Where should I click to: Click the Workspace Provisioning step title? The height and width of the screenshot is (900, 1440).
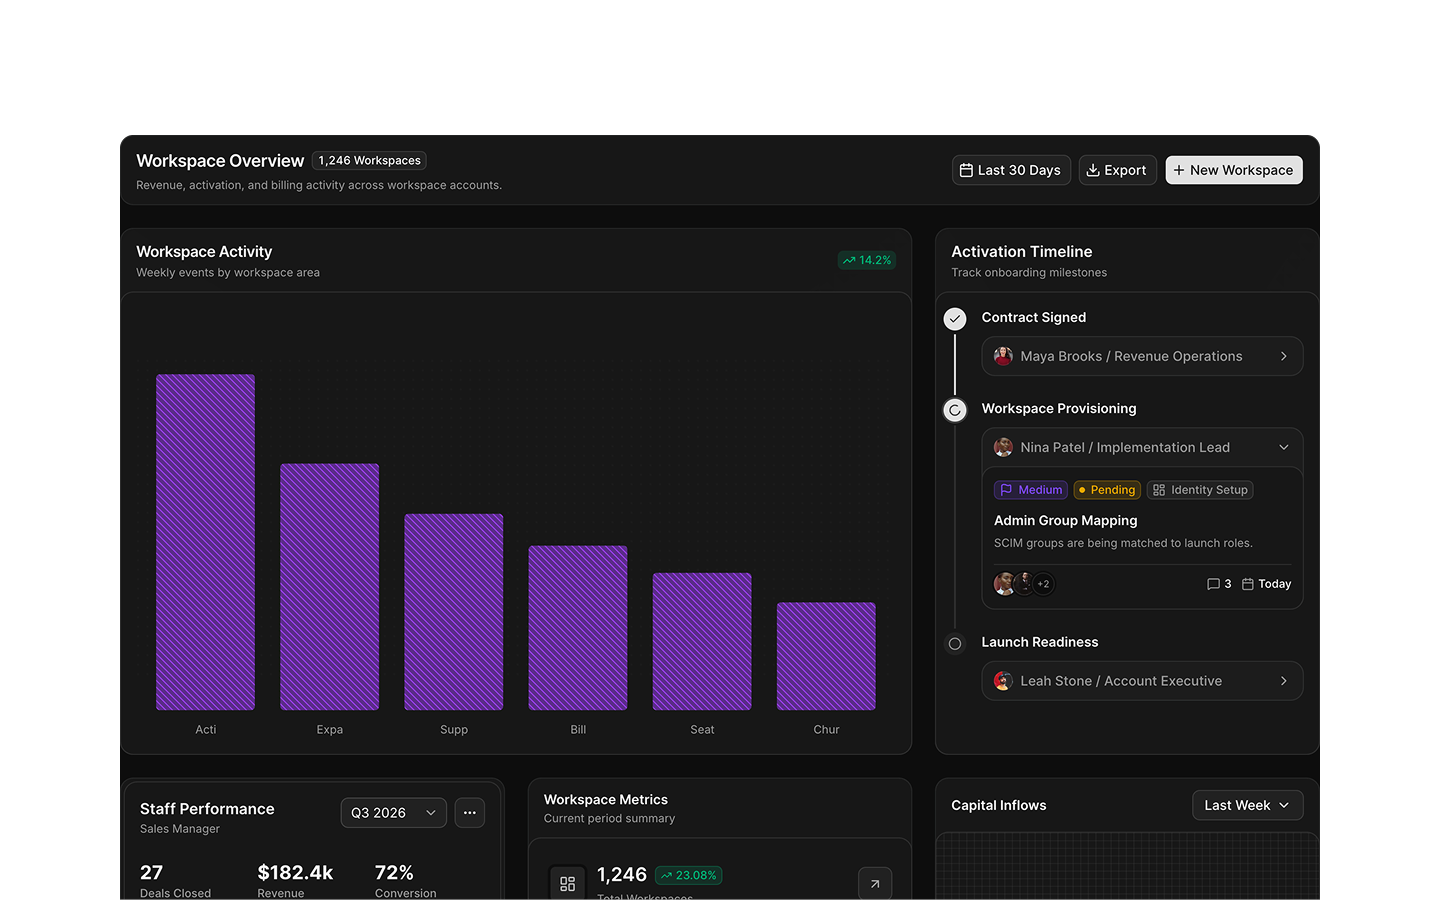point(1059,408)
